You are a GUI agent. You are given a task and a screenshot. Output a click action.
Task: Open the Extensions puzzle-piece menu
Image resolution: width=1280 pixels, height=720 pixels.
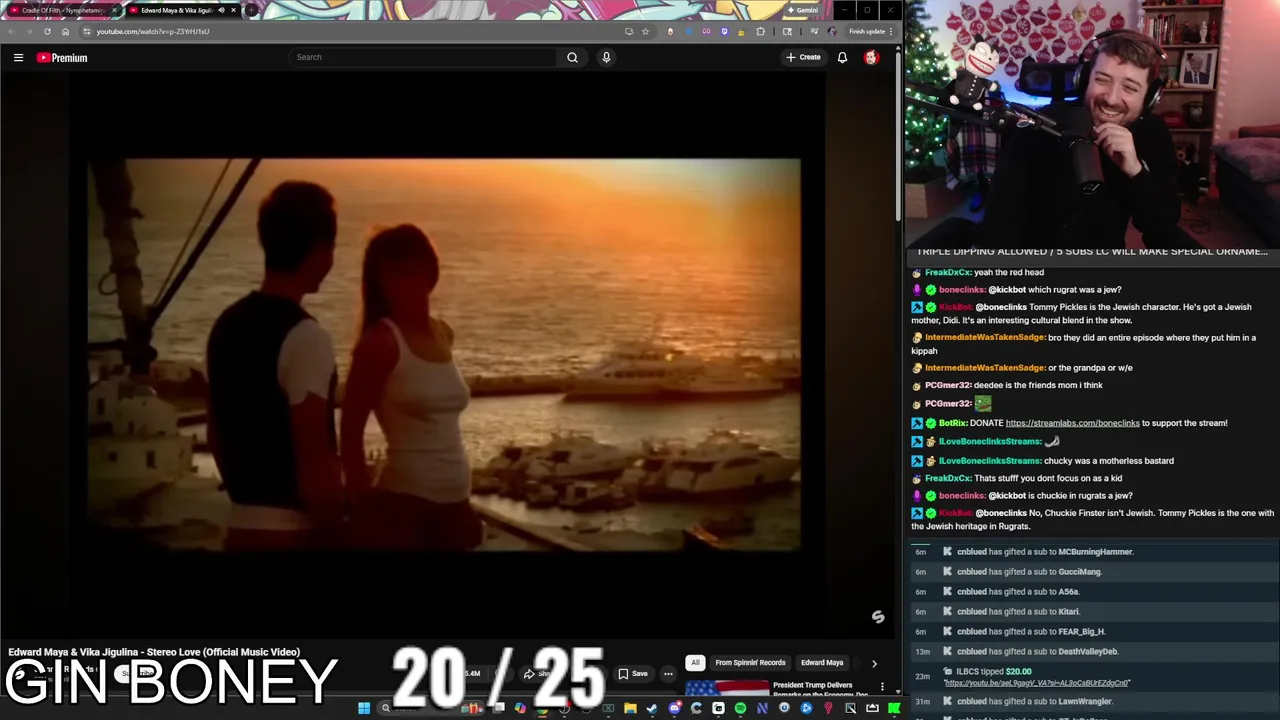click(761, 31)
